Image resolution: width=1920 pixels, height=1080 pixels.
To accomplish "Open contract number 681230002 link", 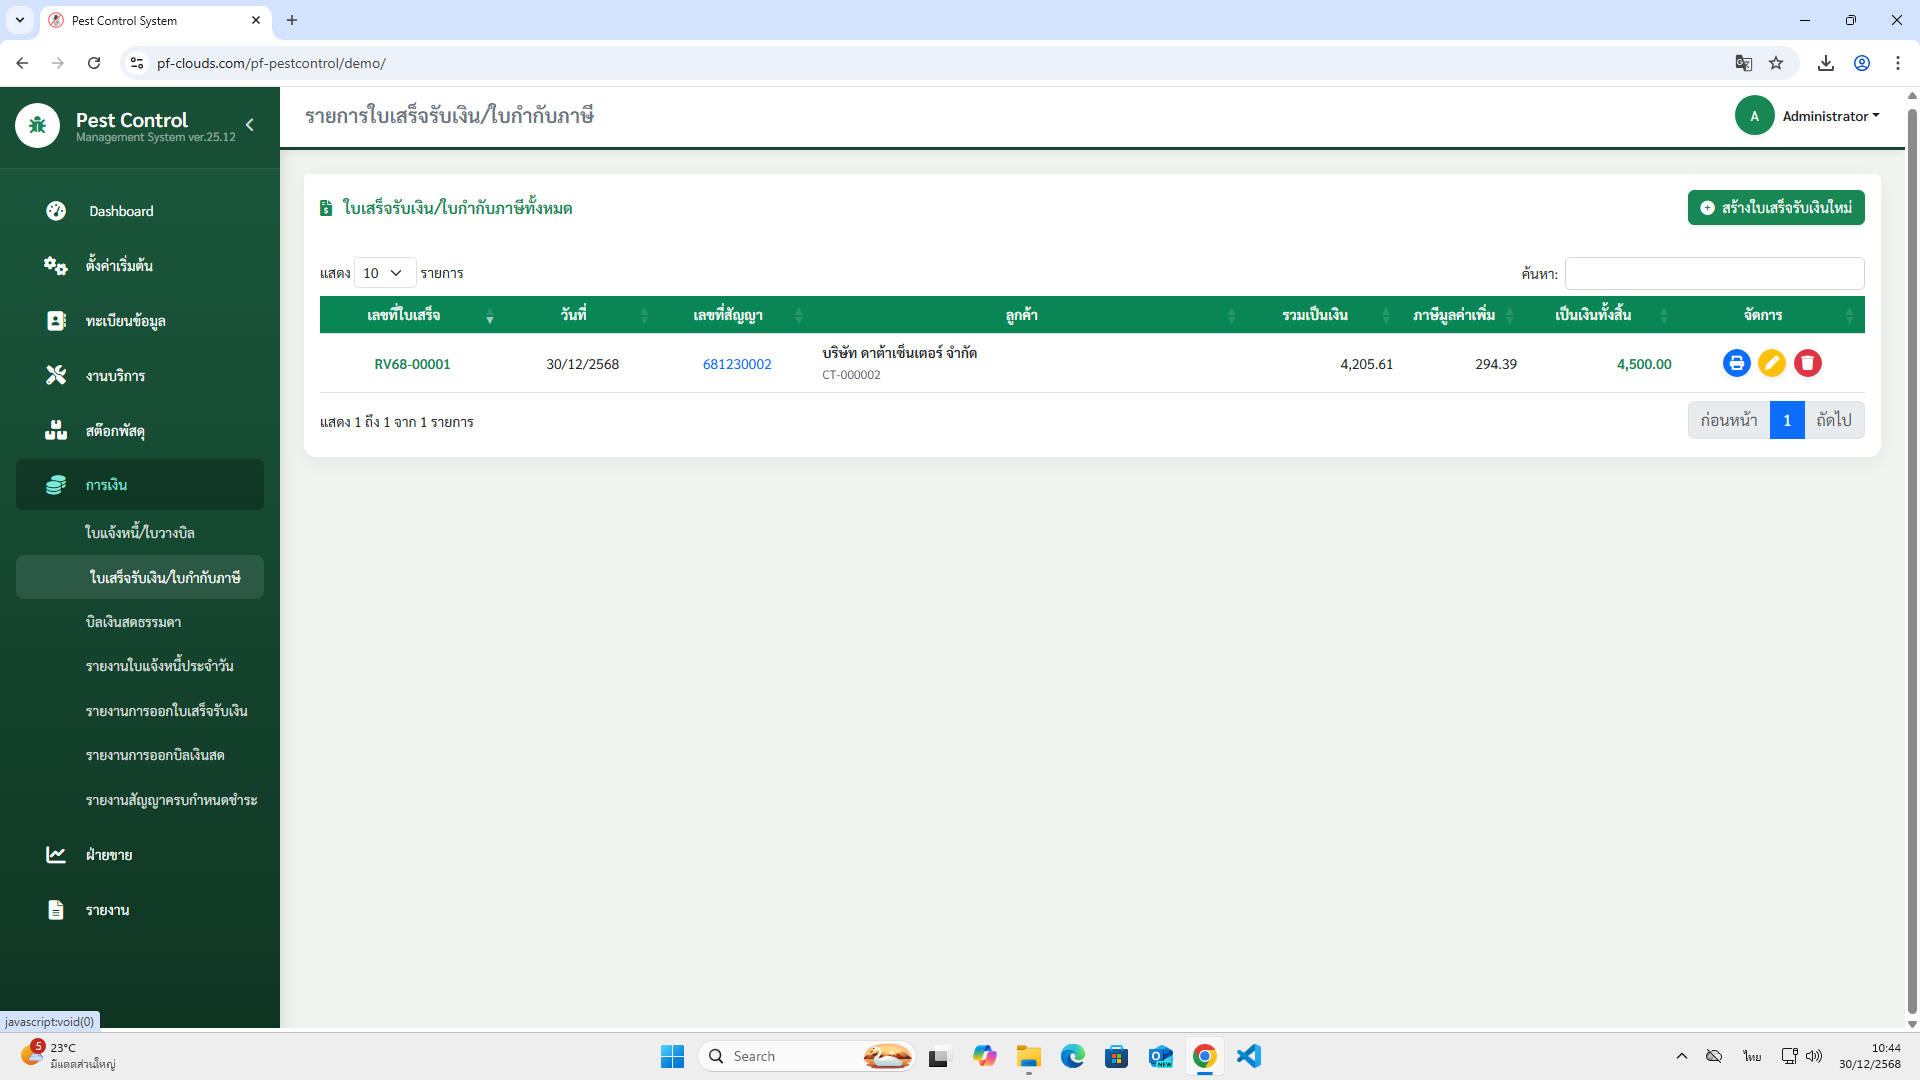I will [737, 364].
